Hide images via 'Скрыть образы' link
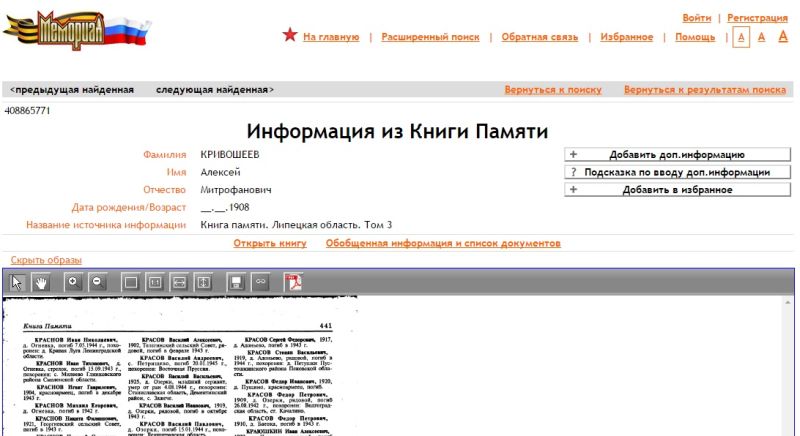 click(x=46, y=260)
